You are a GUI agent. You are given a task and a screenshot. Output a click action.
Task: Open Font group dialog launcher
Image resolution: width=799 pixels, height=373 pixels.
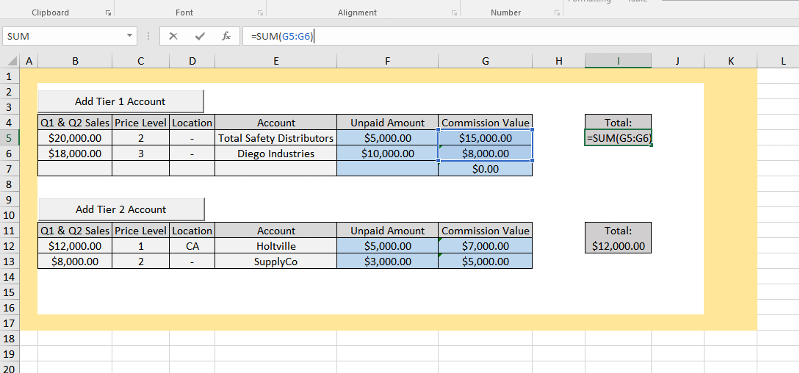(260, 13)
